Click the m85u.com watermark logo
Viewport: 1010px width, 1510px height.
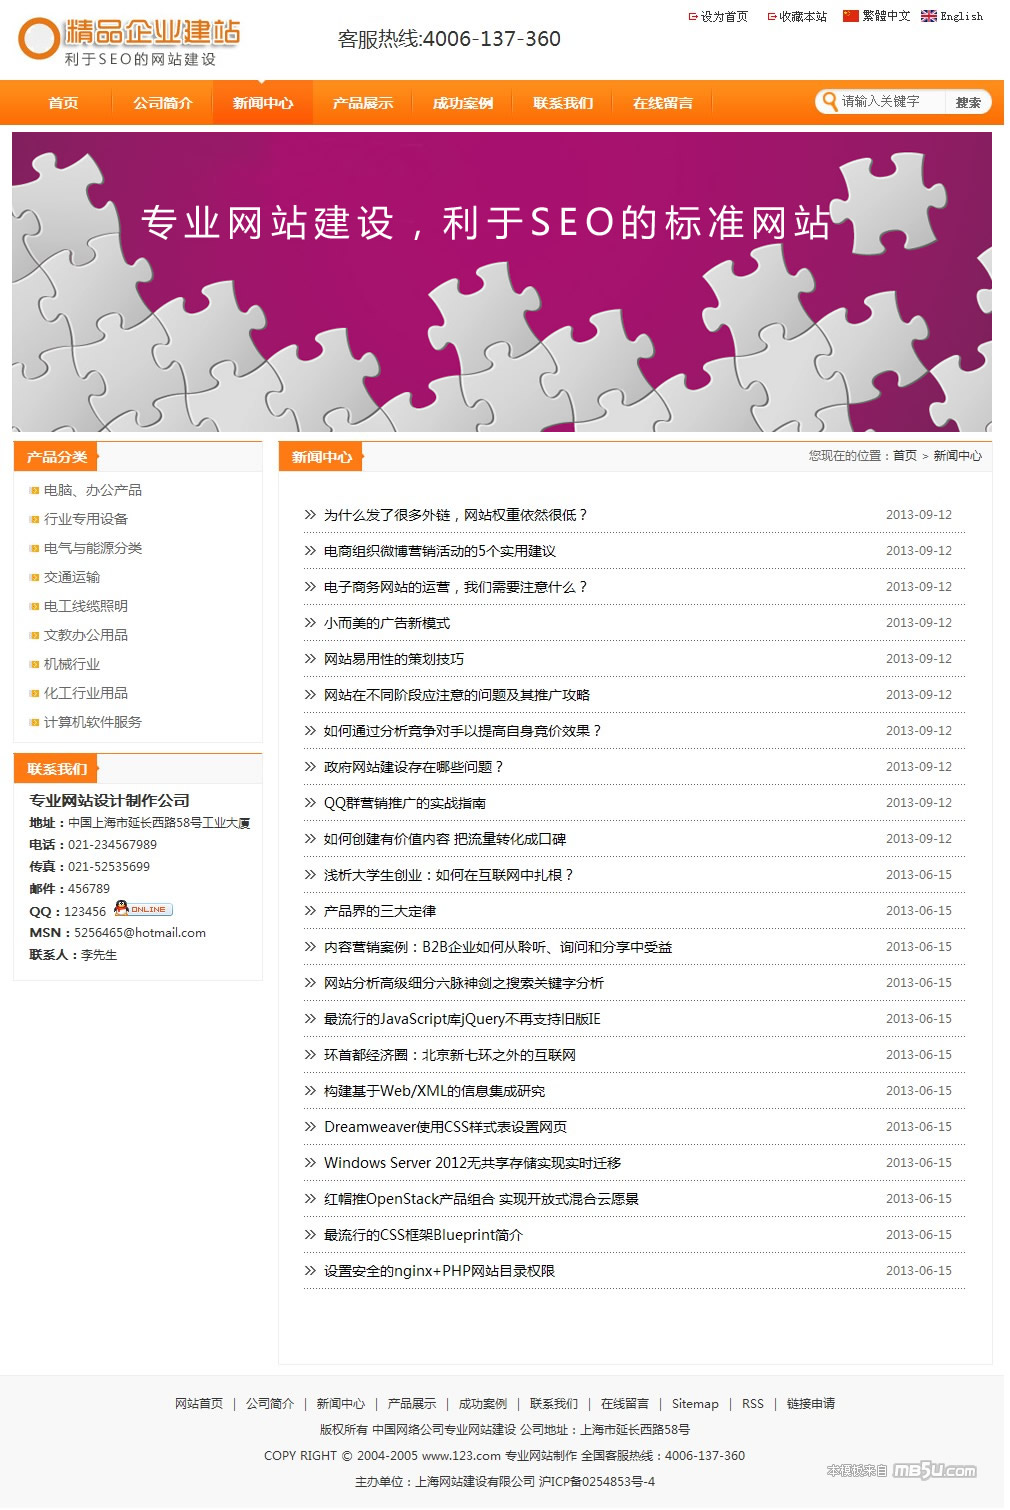click(933, 1470)
